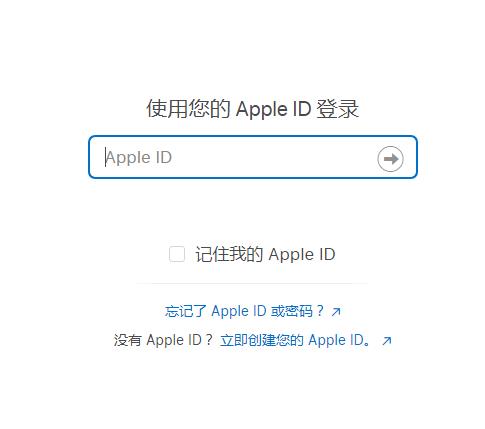Focus the Apple ID input field

(253, 157)
